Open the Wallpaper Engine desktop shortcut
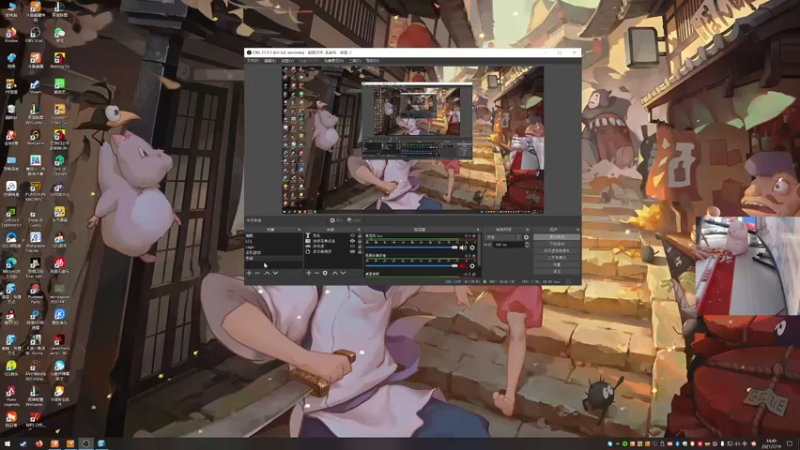 click(x=35, y=241)
